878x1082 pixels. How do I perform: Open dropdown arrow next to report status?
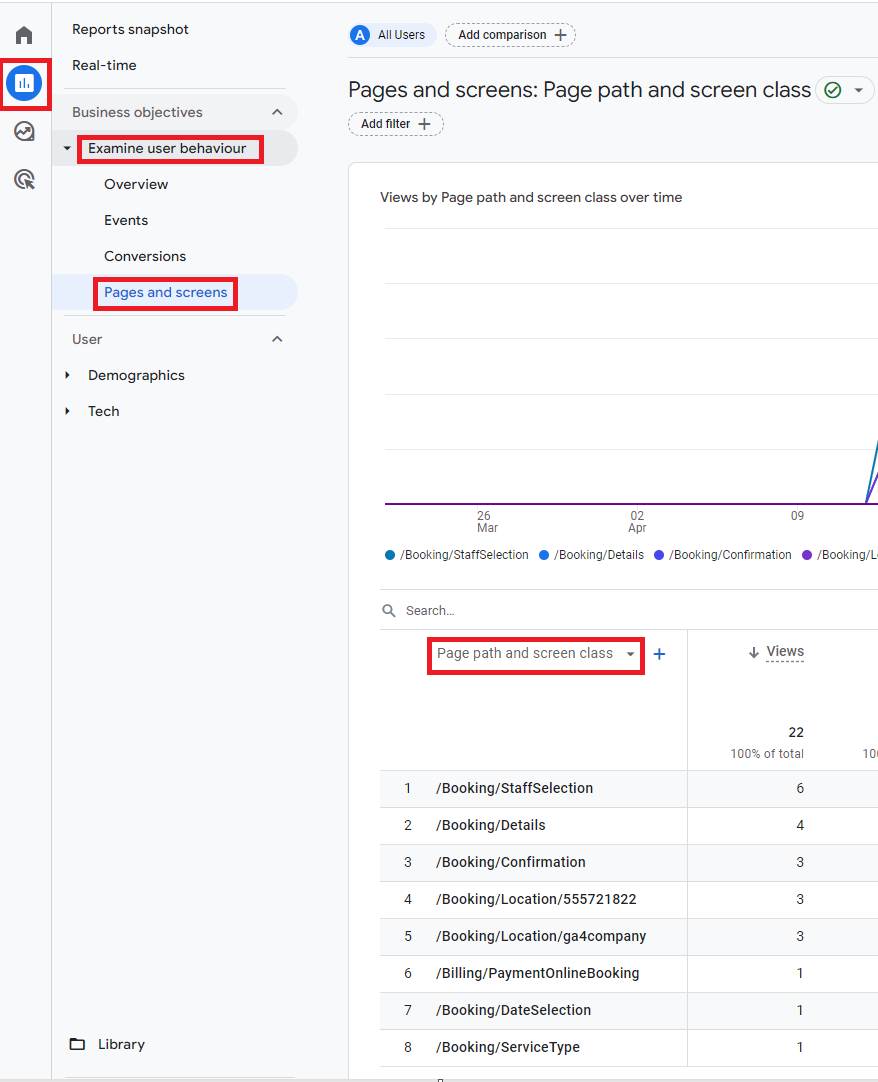(859, 90)
